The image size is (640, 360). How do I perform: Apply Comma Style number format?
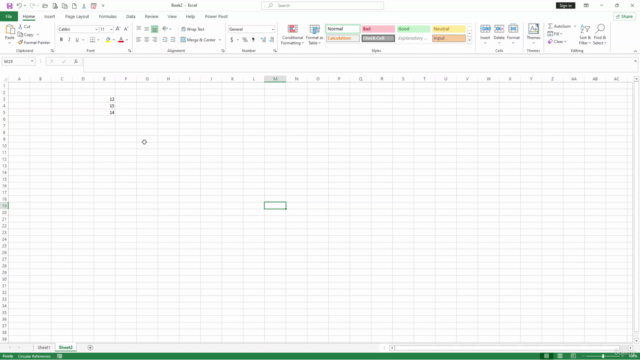tap(253, 40)
